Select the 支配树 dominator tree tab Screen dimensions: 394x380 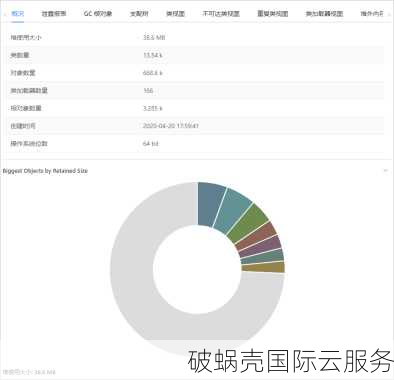[139, 14]
